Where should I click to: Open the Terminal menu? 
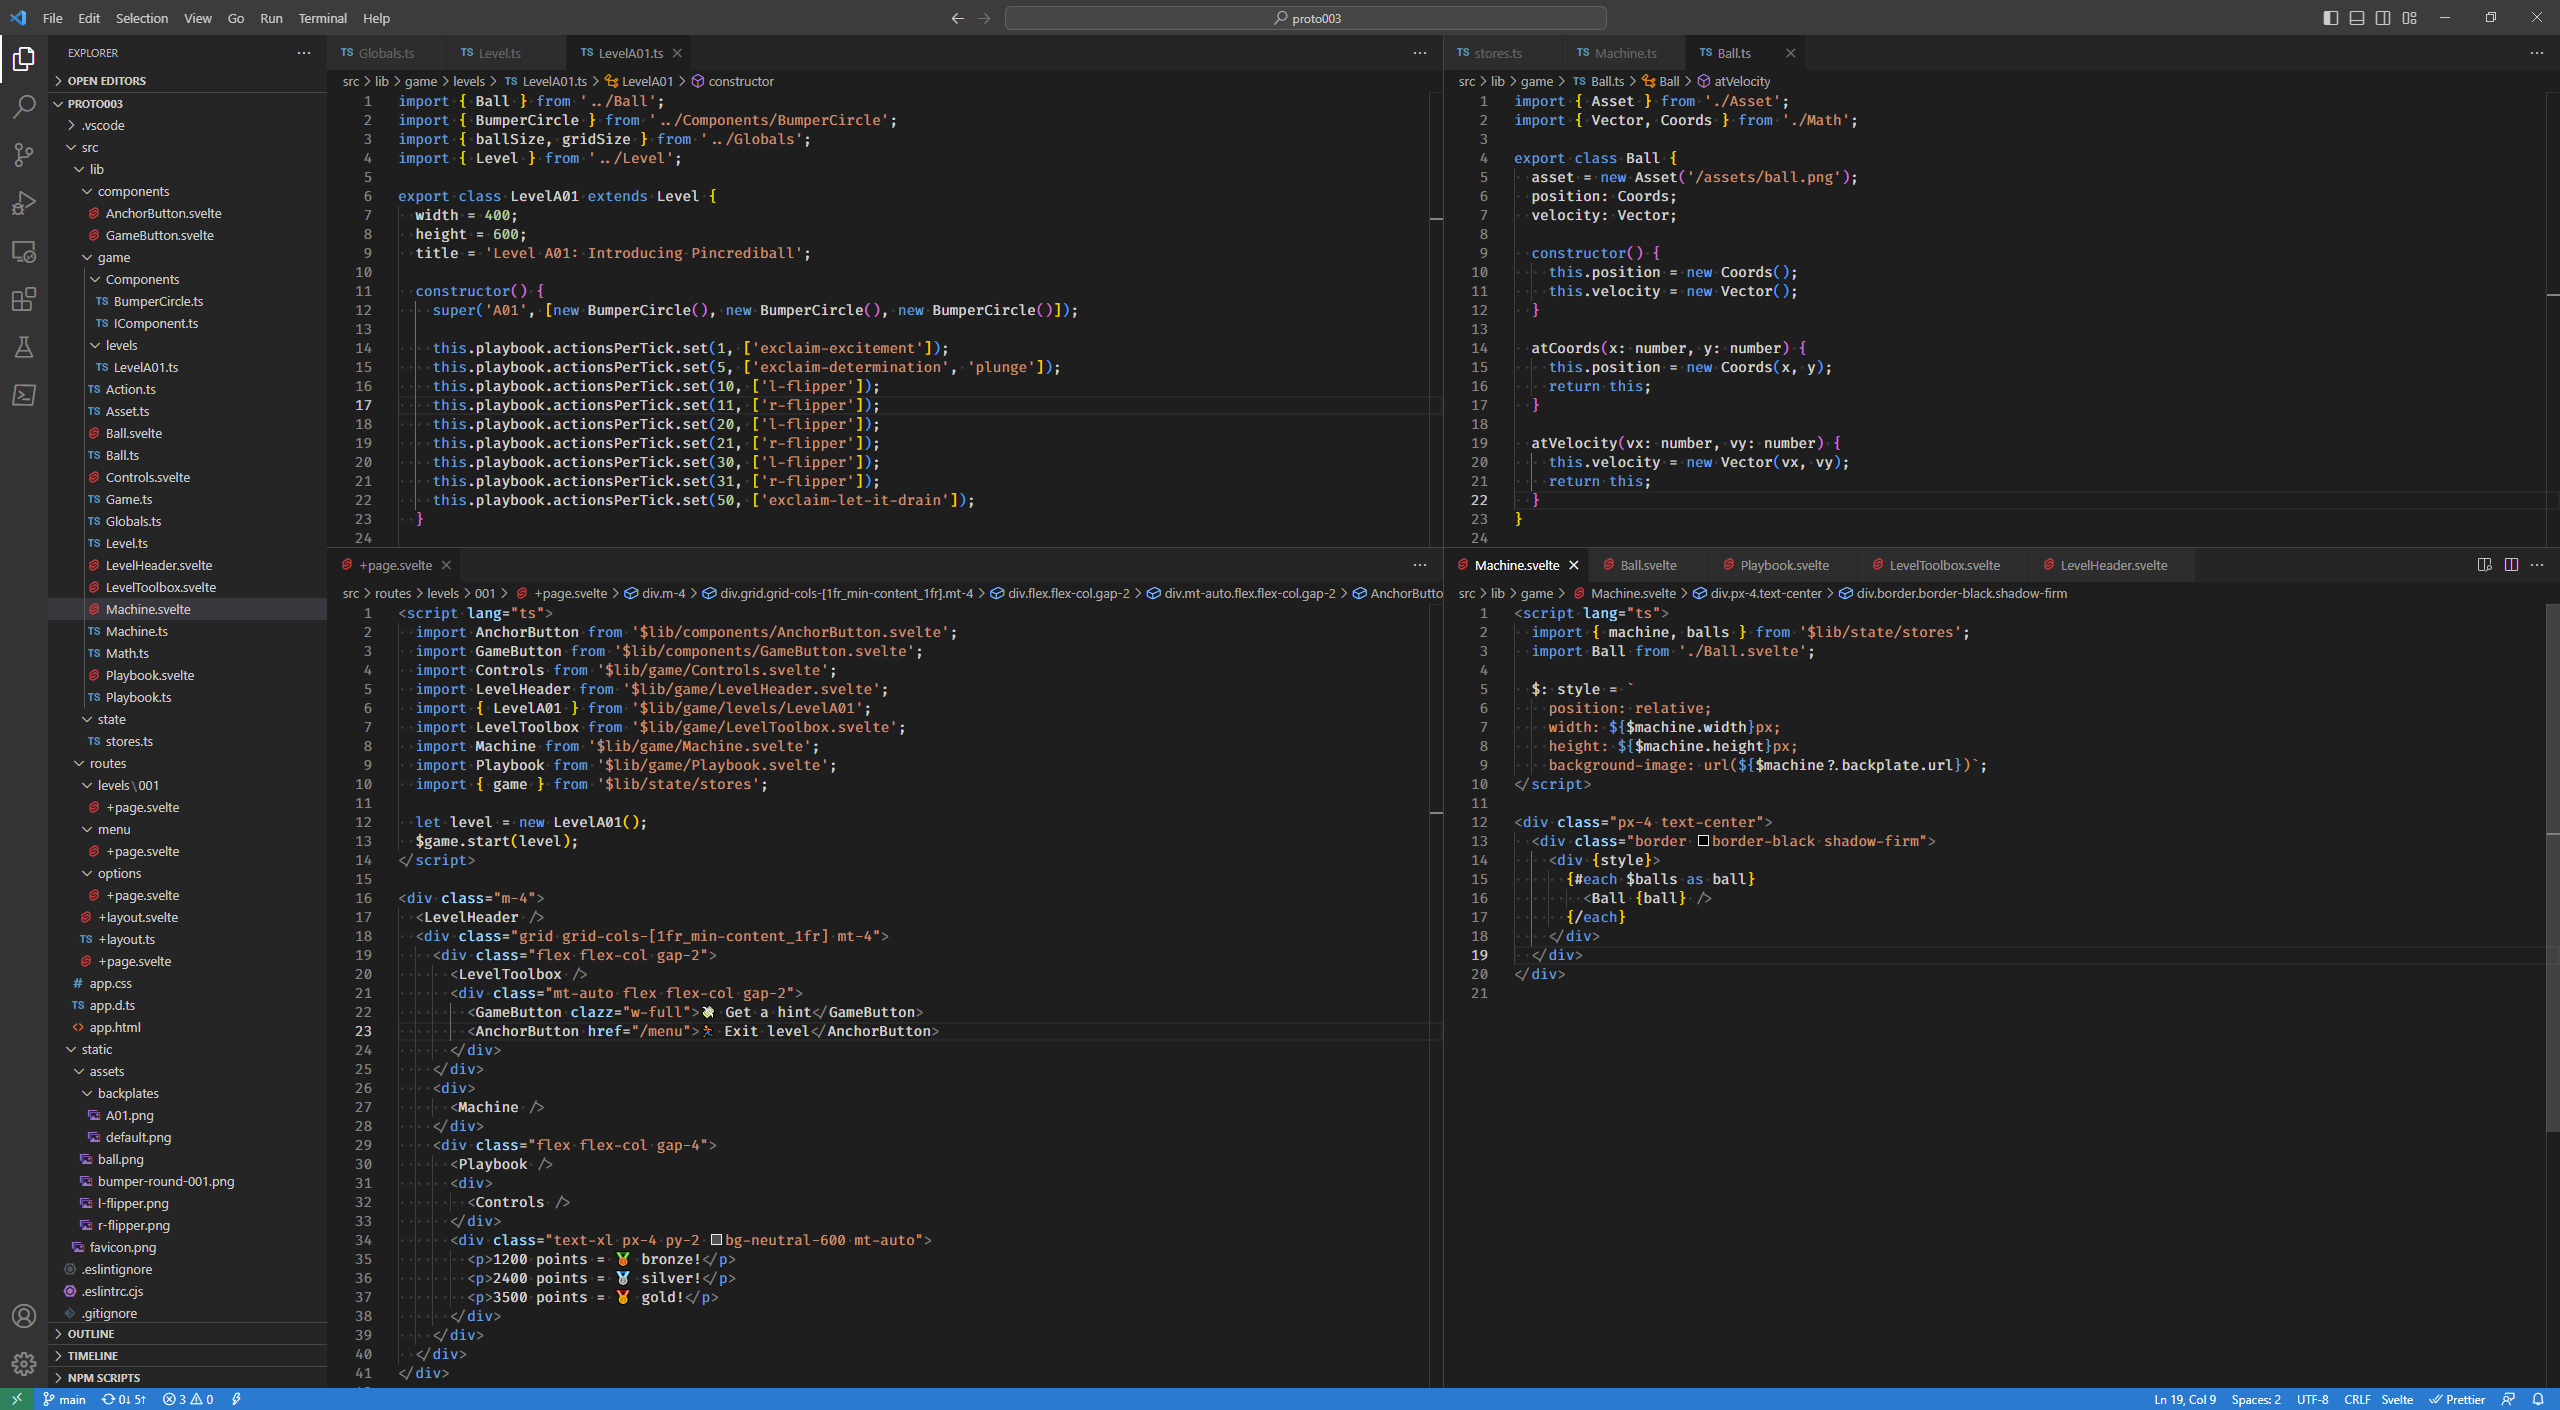[x=322, y=18]
